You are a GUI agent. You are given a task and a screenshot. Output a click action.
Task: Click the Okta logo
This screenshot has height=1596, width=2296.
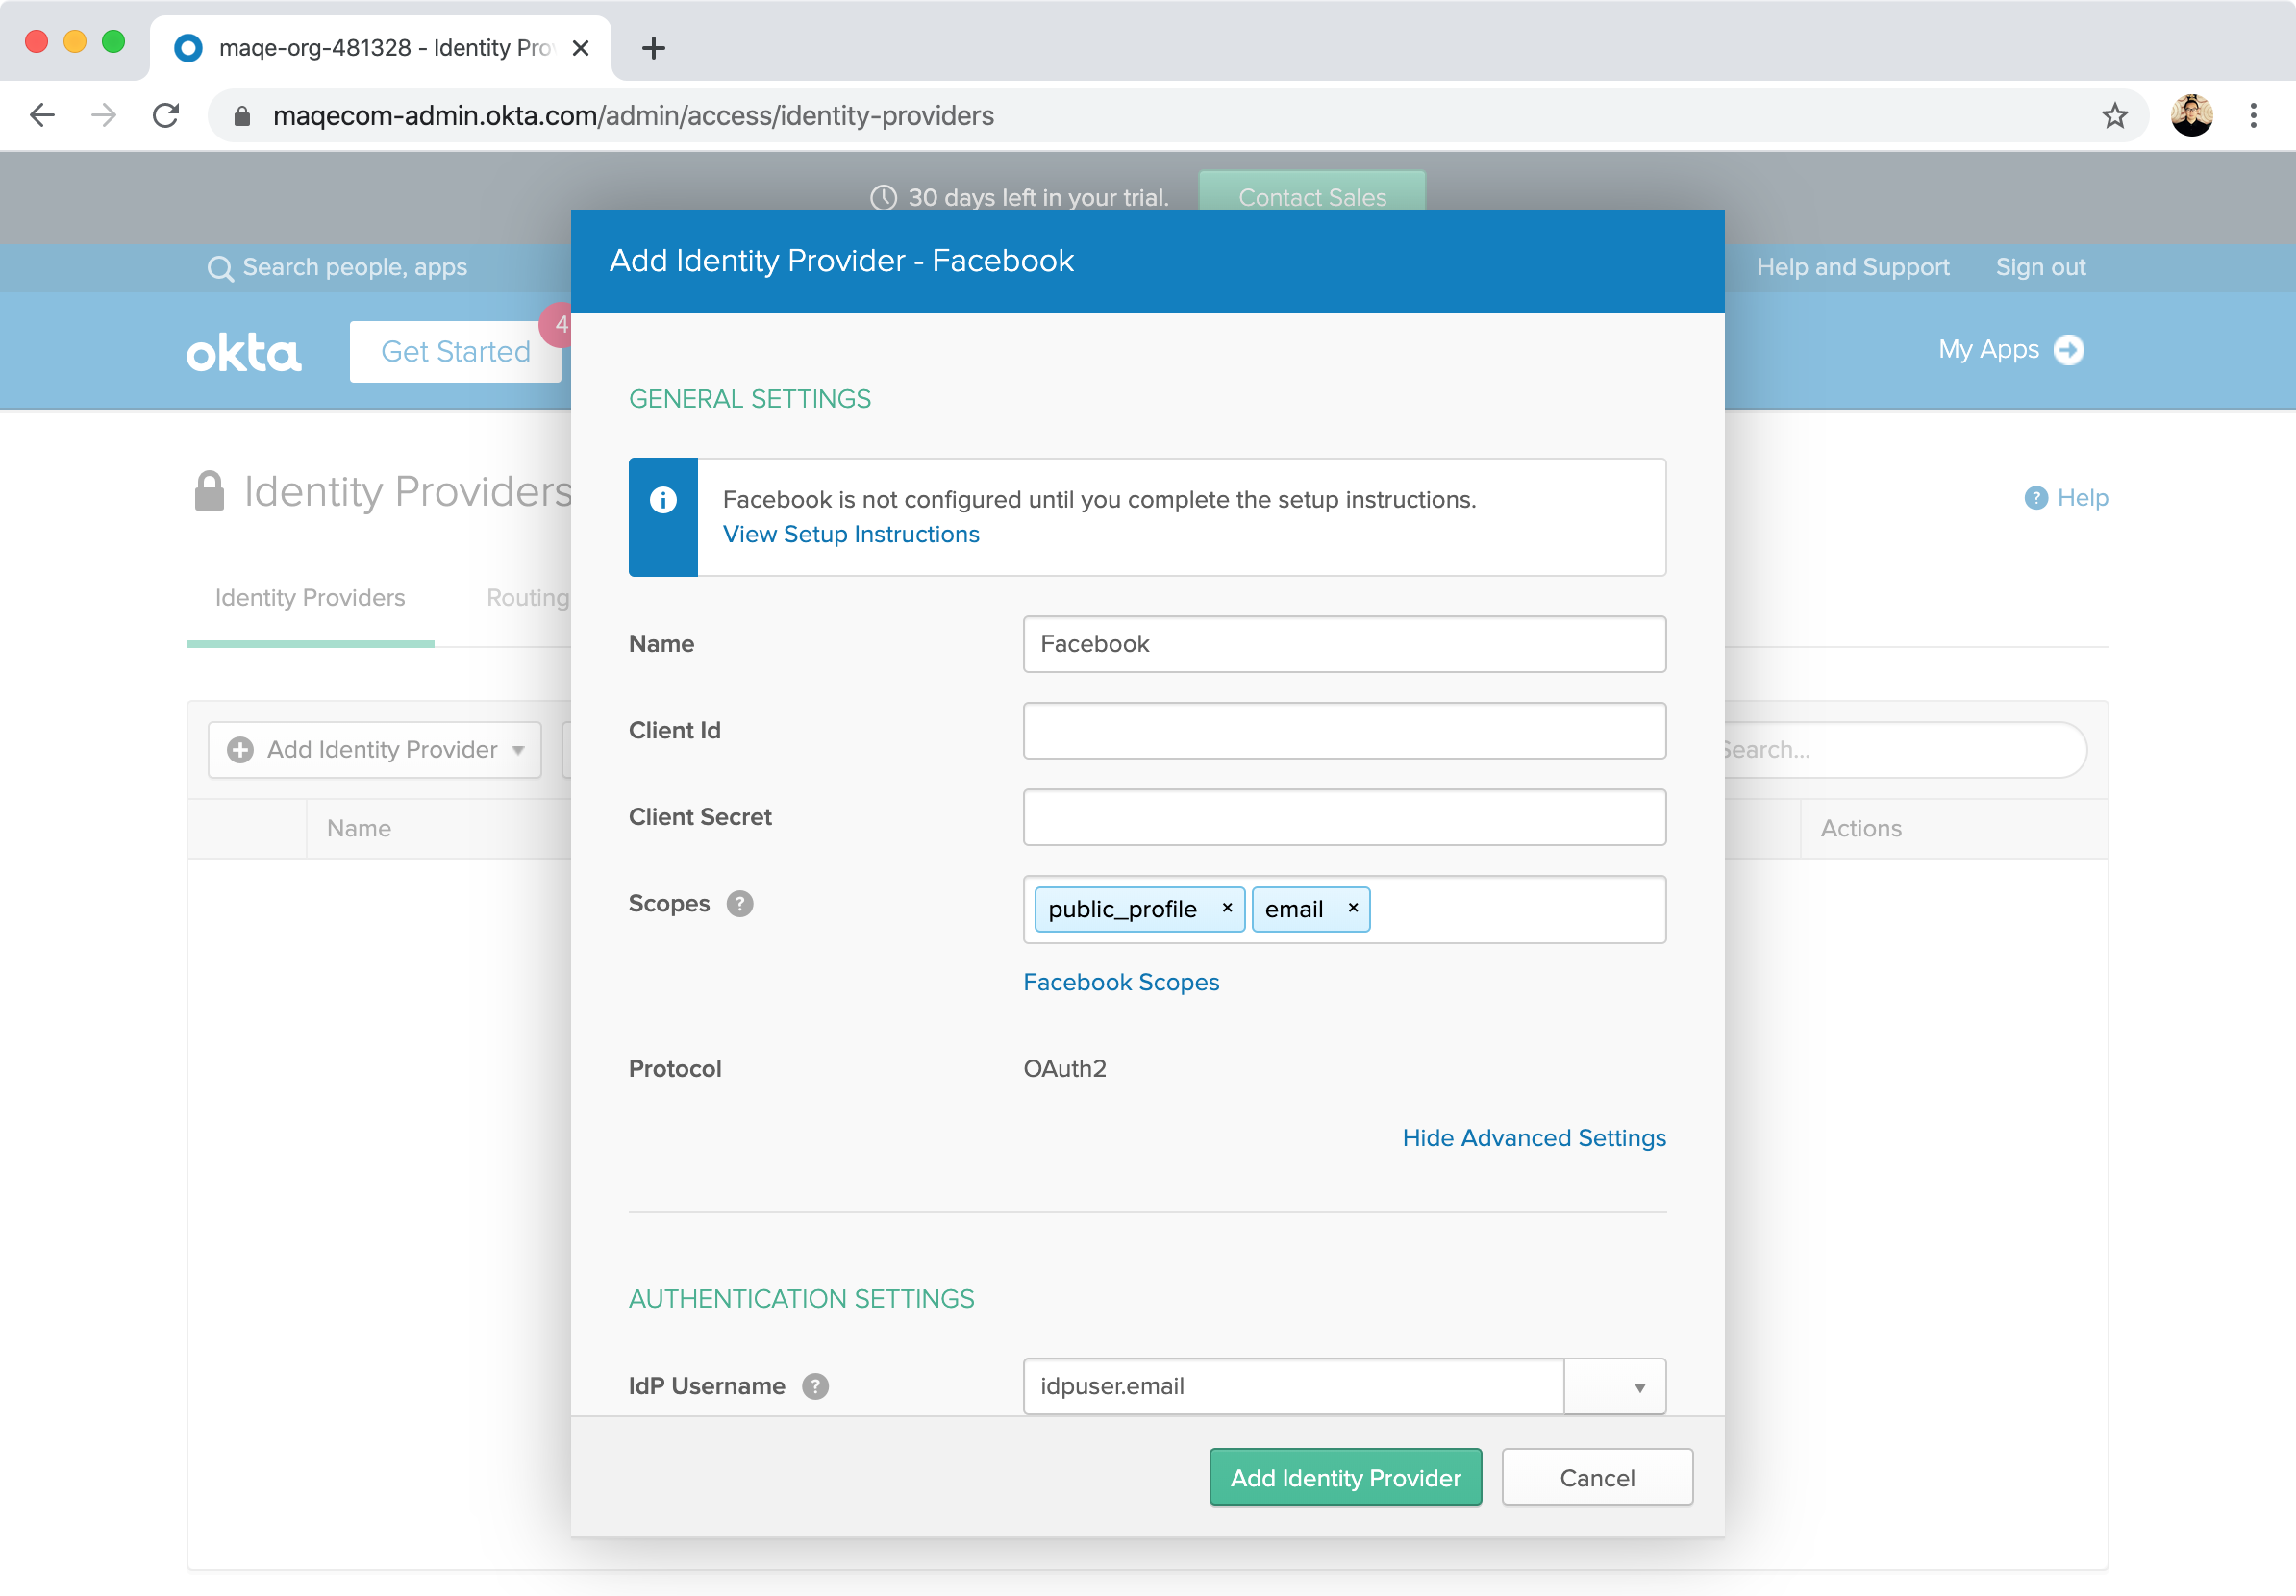click(243, 352)
